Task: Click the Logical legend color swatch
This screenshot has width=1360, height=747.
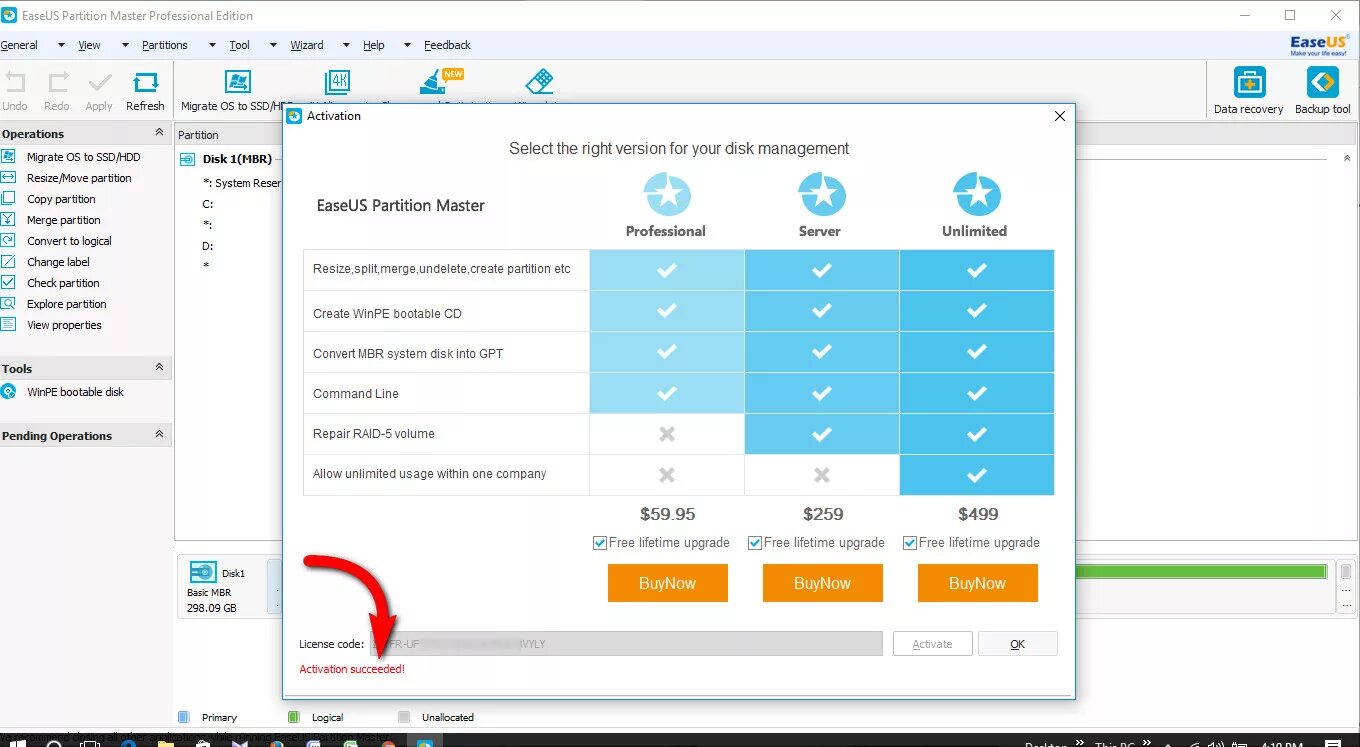Action: 293,717
